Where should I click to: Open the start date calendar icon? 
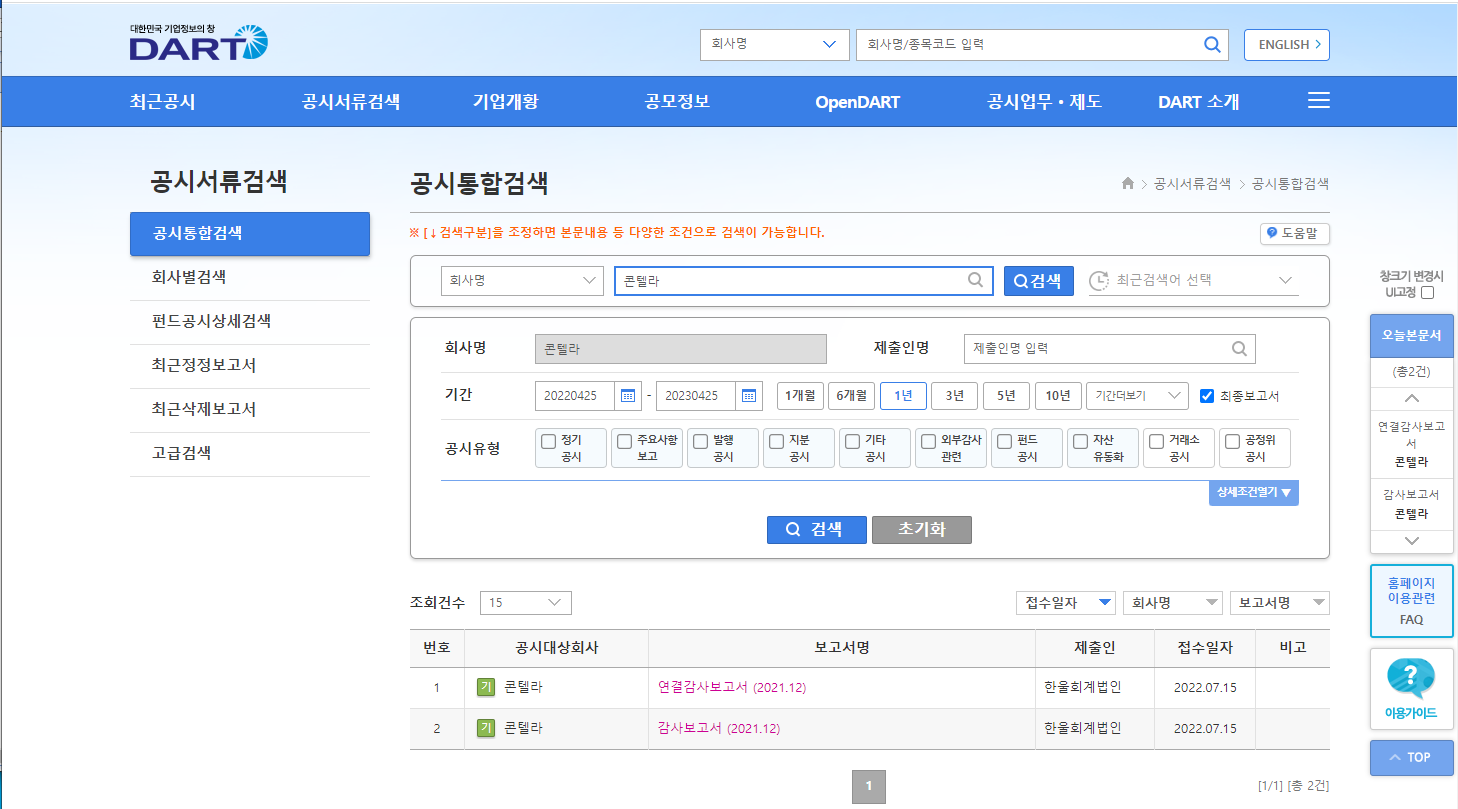pyautogui.click(x=628, y=396)
